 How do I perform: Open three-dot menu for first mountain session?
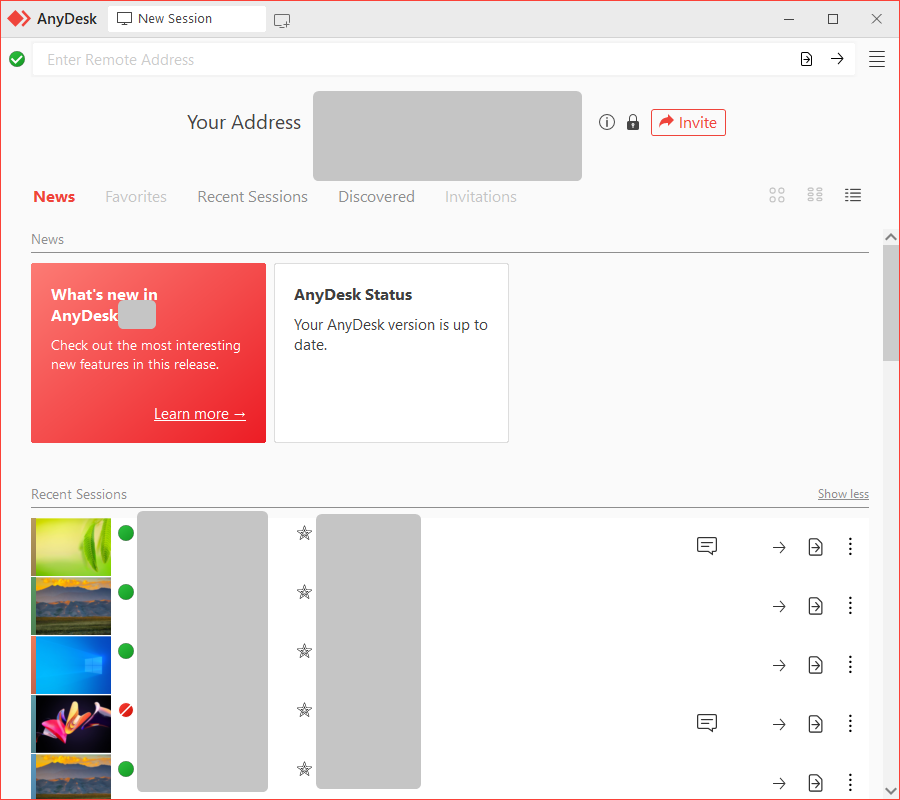pyautogui.click(x=850, y=605)
